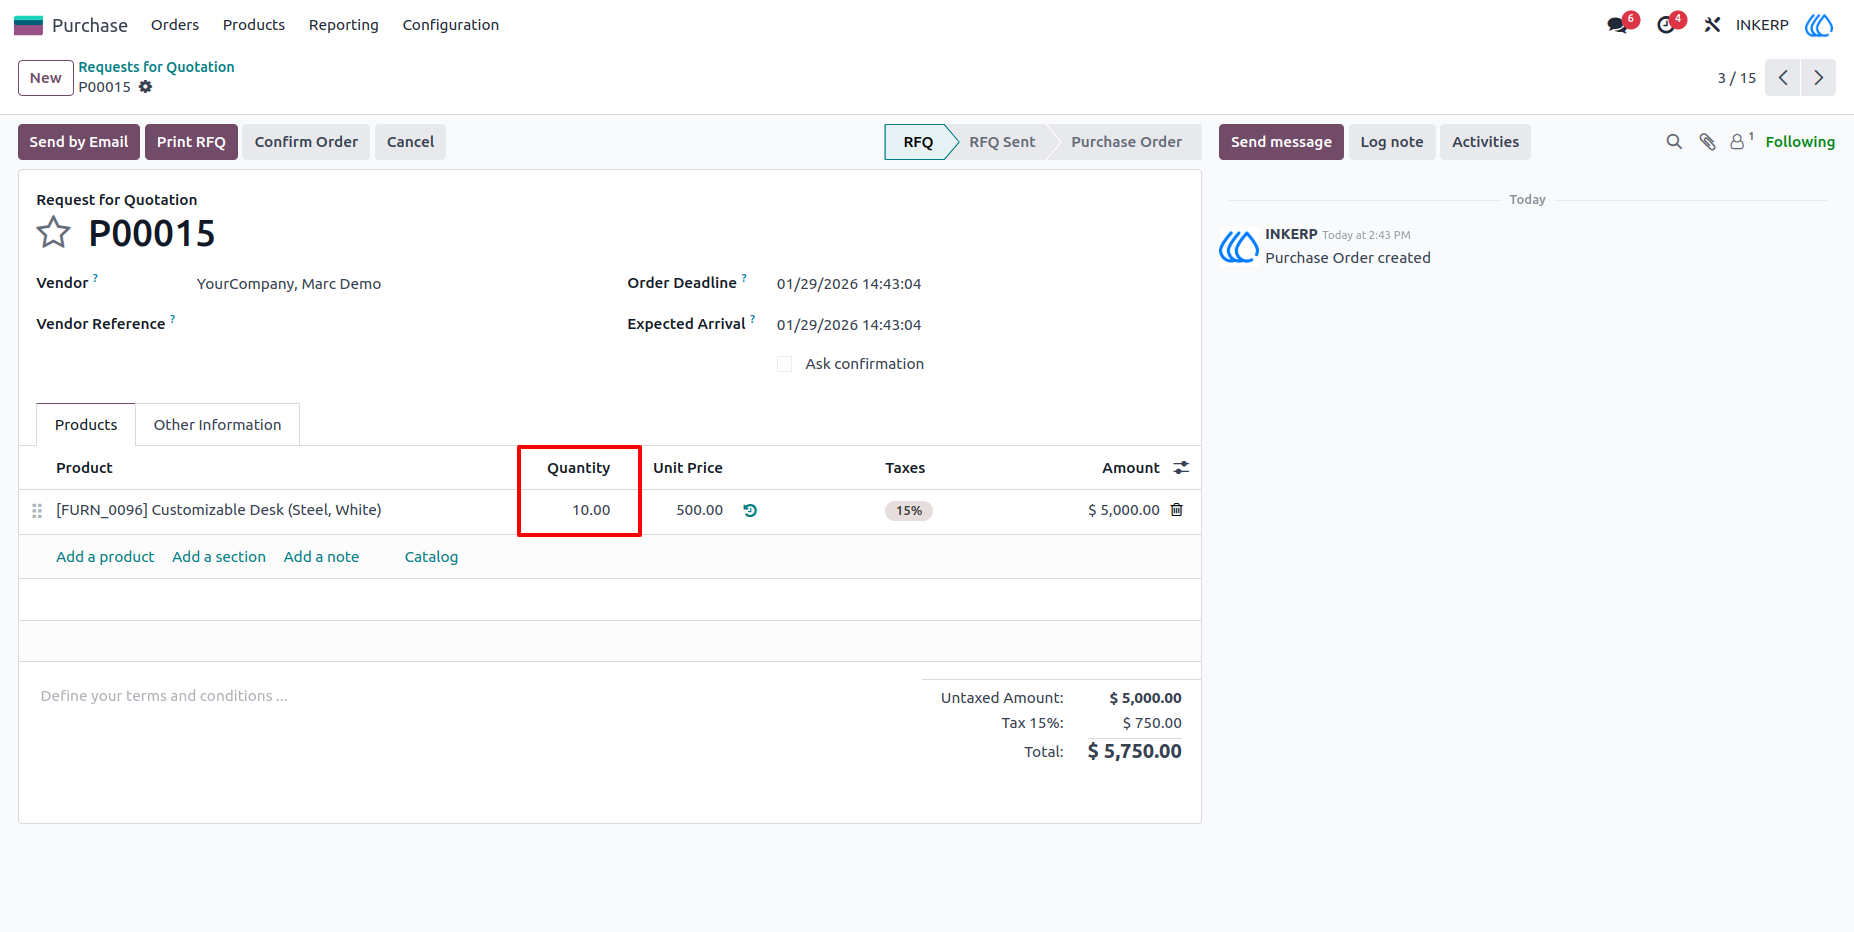The height and width of the screenshot is (932, 1854).
Task: Toggle the Following button
Action: point(1800,142)
